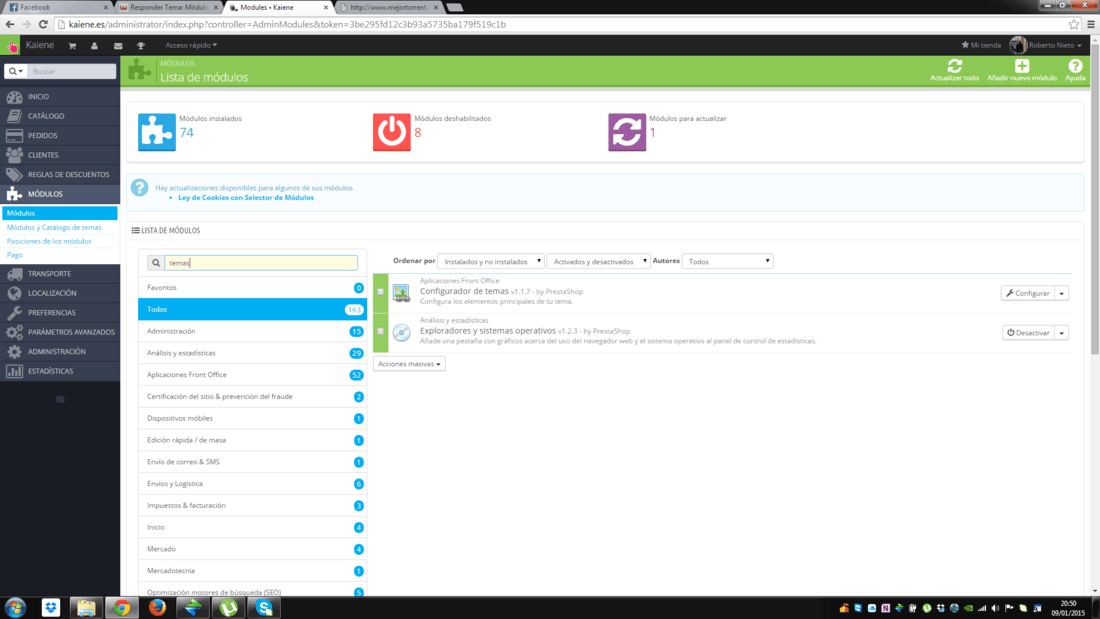
Task: Open the shopping cart icon in top bar
Action: 72,46
